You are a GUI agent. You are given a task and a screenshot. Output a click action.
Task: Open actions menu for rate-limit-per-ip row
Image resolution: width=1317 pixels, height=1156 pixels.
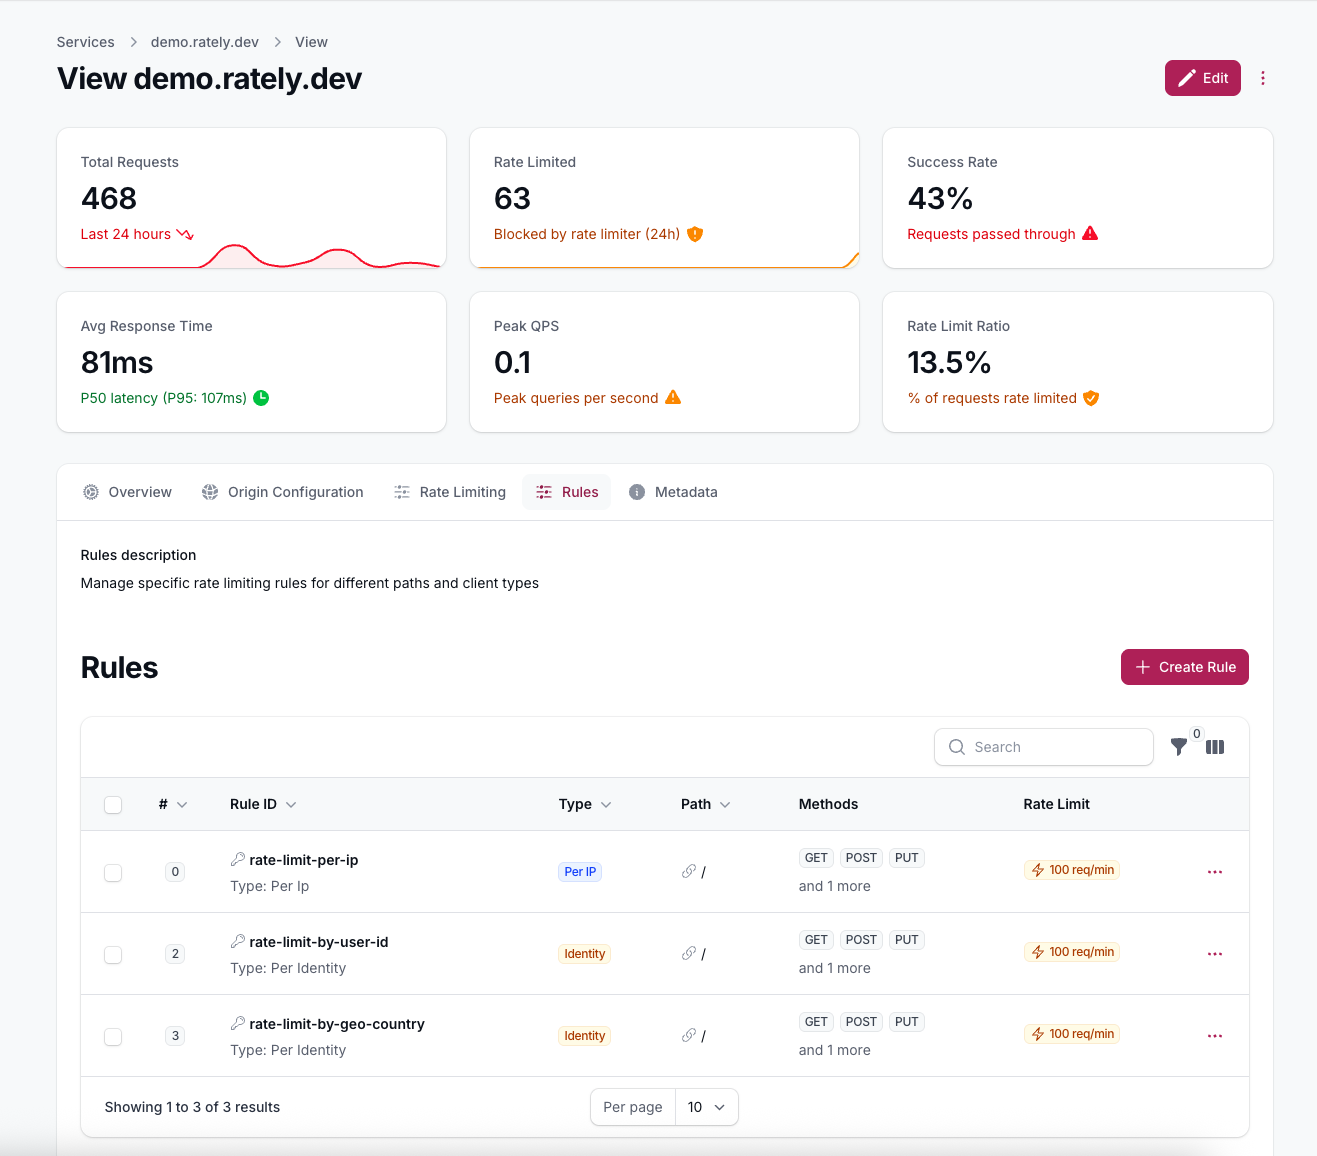pyautogui.click(x=1215, y=872)
